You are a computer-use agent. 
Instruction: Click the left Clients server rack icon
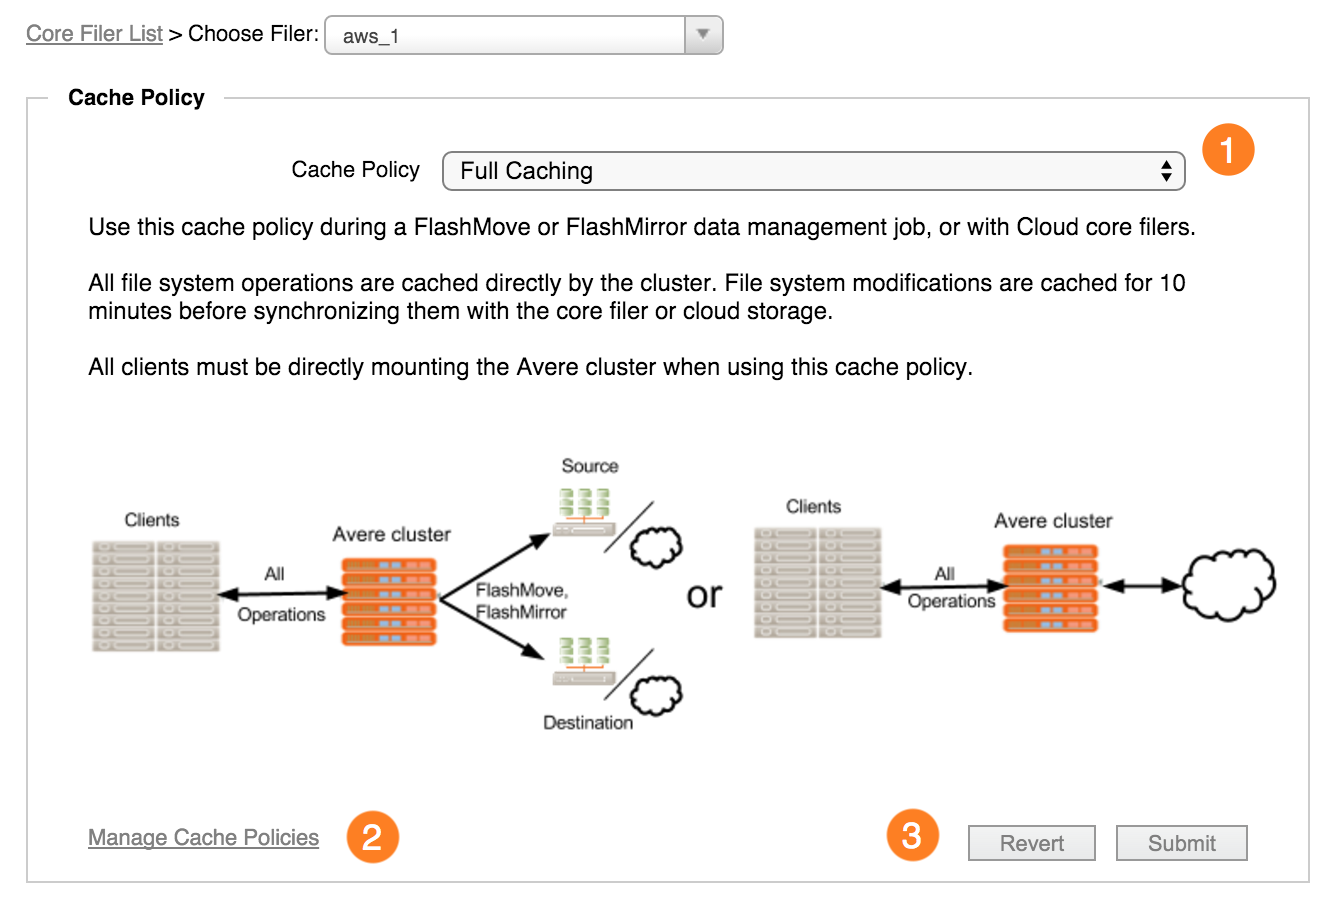(155, 597)
